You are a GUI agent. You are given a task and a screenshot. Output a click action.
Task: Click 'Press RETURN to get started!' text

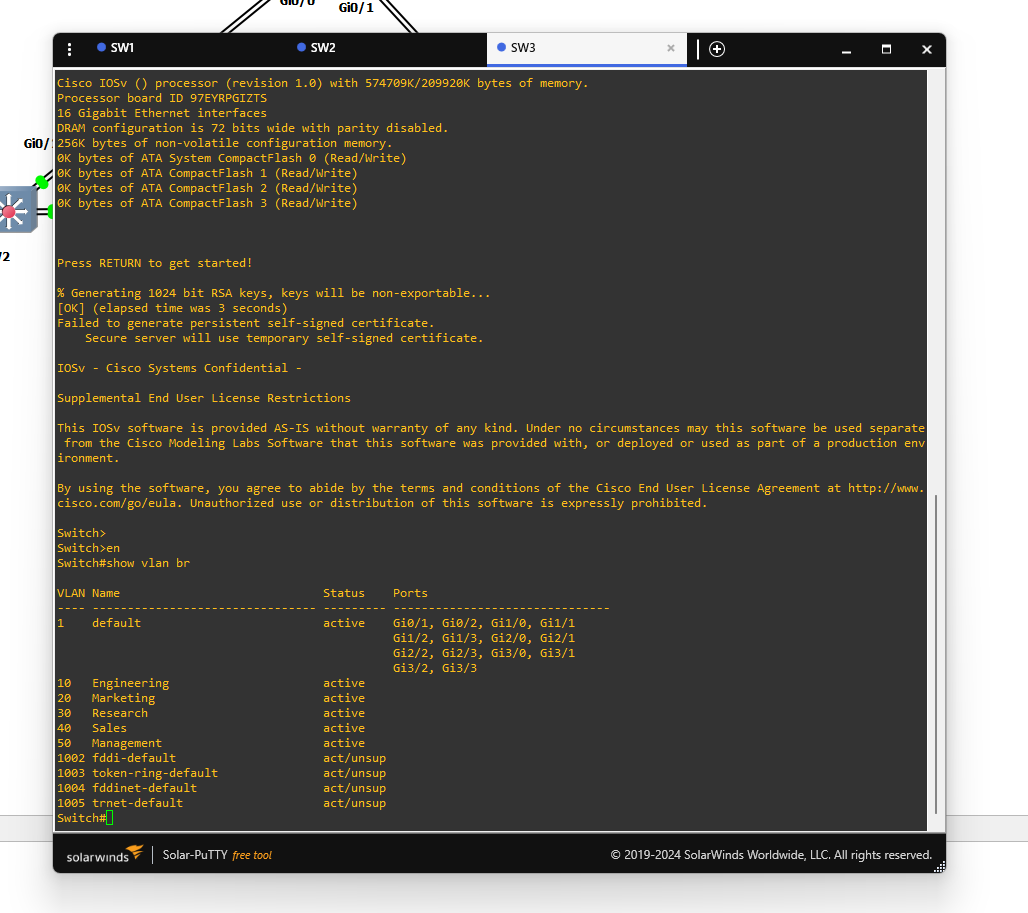pyautogui.click(x=155, y=263)
